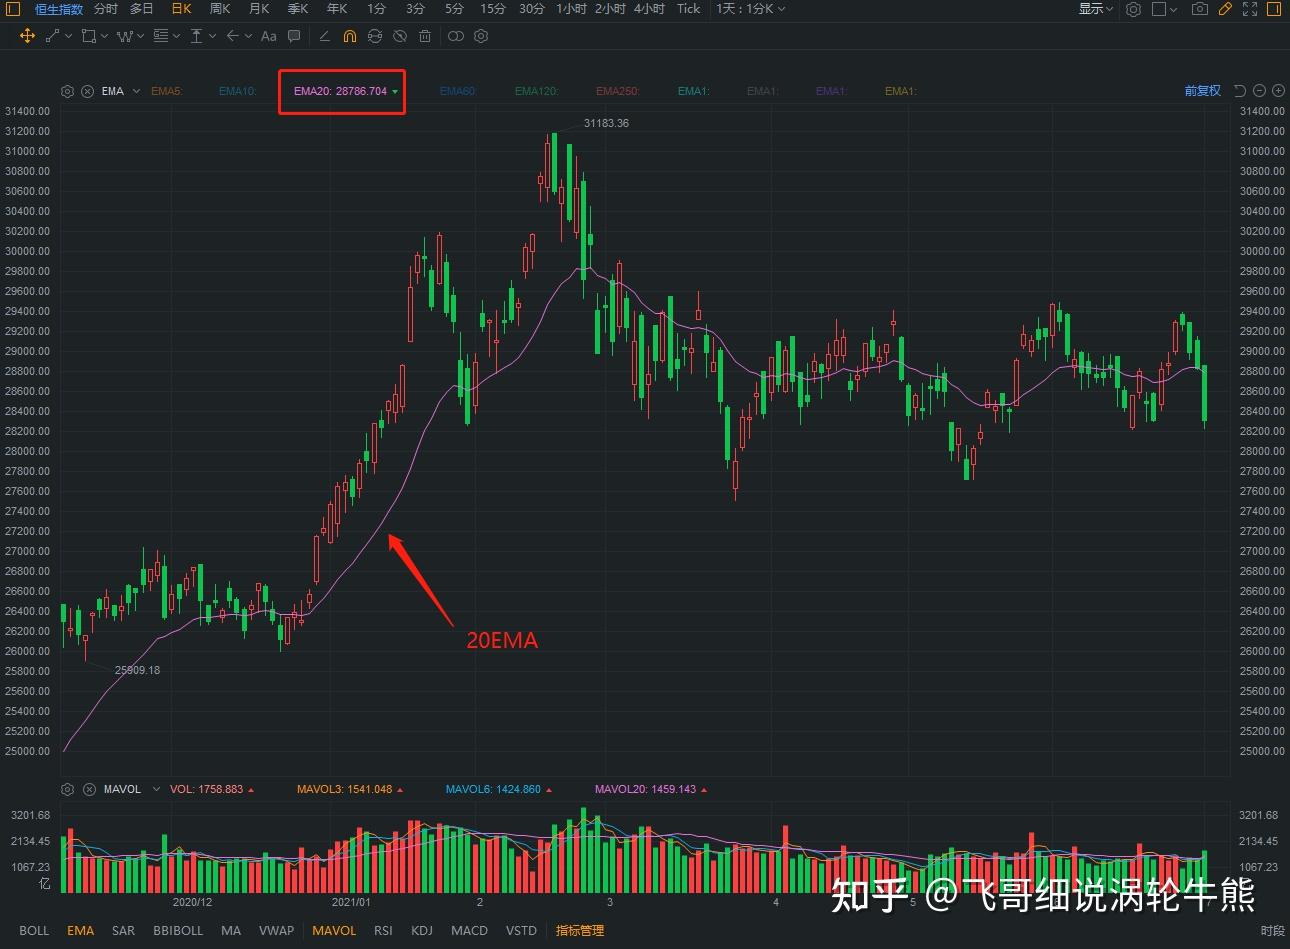The image size is (1290, 949).
Task: Switch to the 5分 timeframe
Action: tap(455, 9)
